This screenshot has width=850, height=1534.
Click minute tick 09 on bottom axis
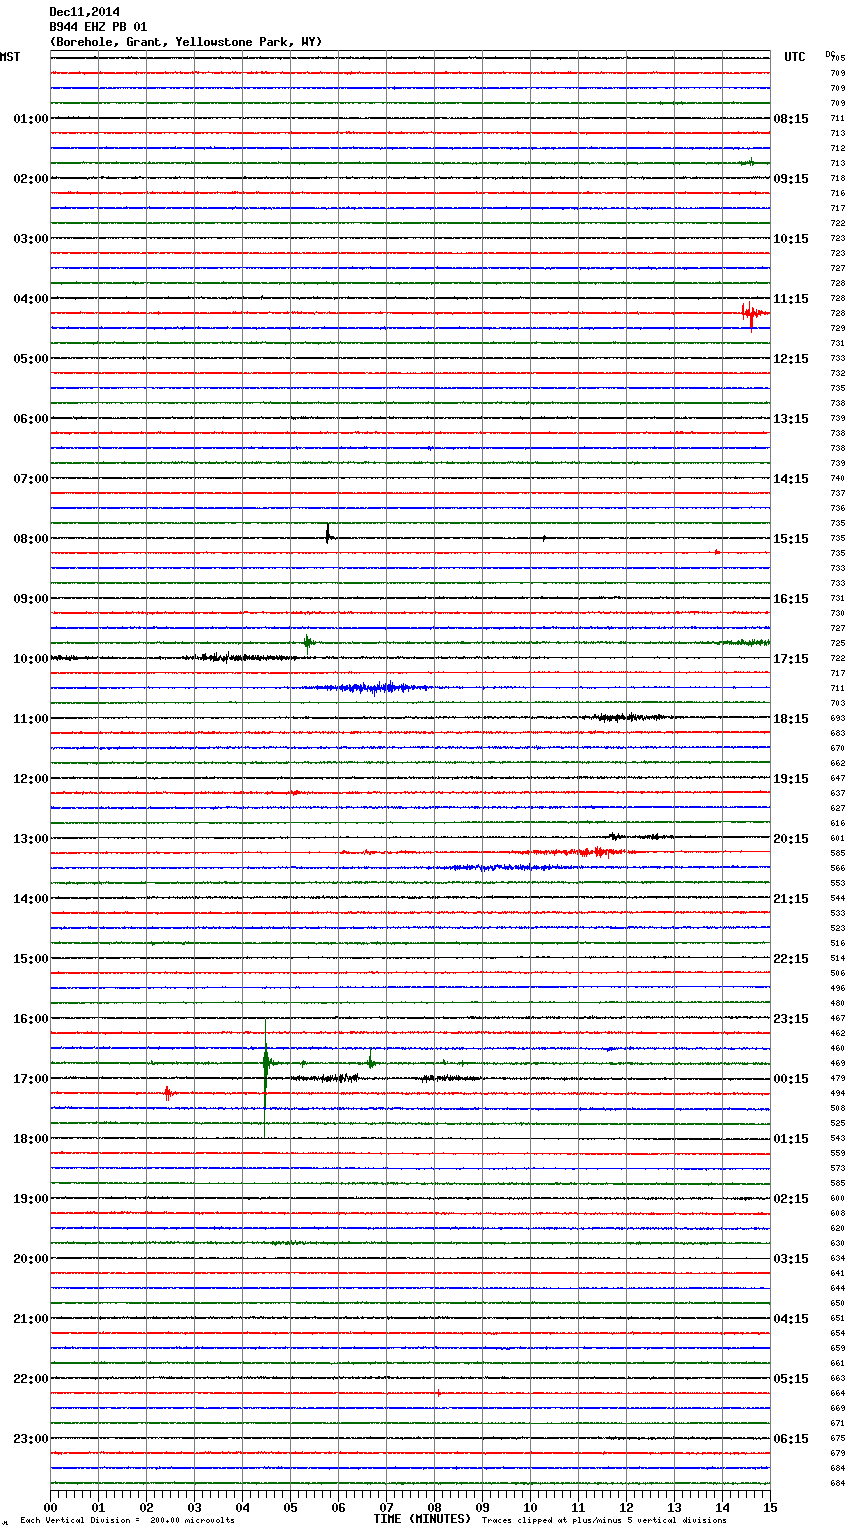click(x=483, y=1507)
